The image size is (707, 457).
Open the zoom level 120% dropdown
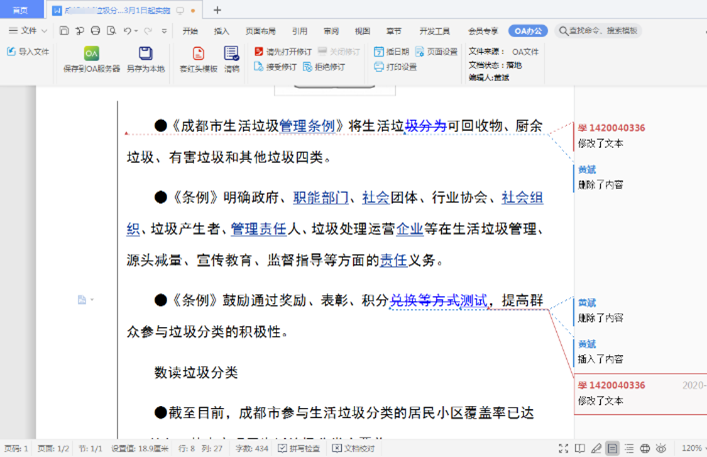click(x=692, y=449)
